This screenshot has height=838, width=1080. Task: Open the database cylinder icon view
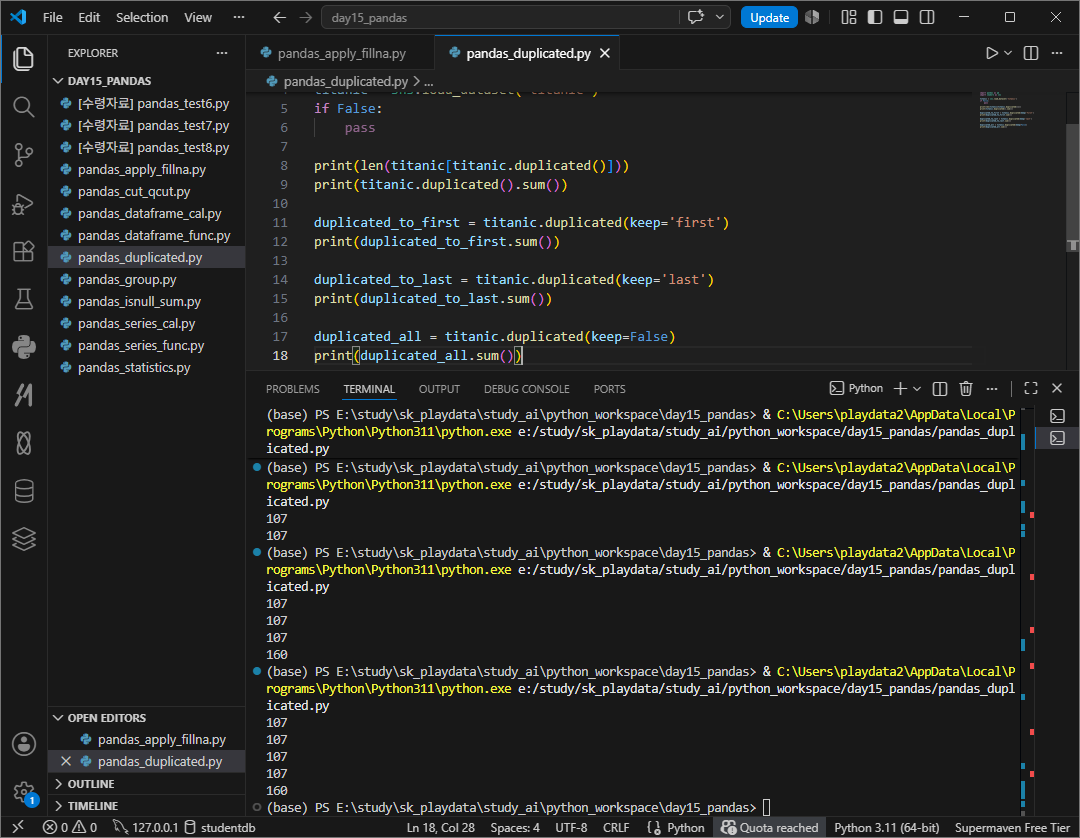click(x=23, y=491)
